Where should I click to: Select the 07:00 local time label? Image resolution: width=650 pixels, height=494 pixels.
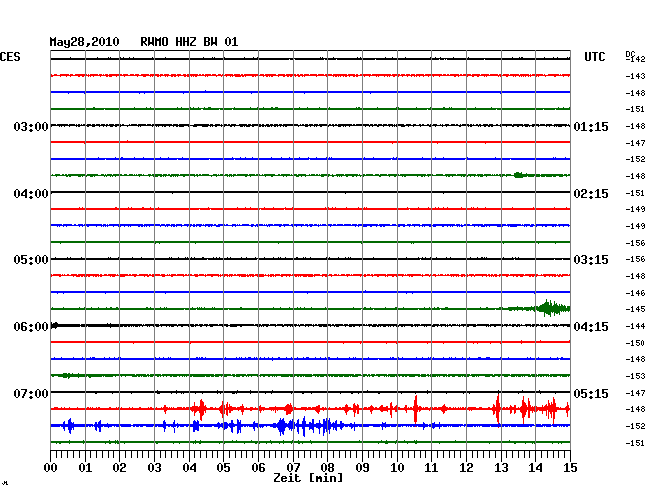pos(31,393)
